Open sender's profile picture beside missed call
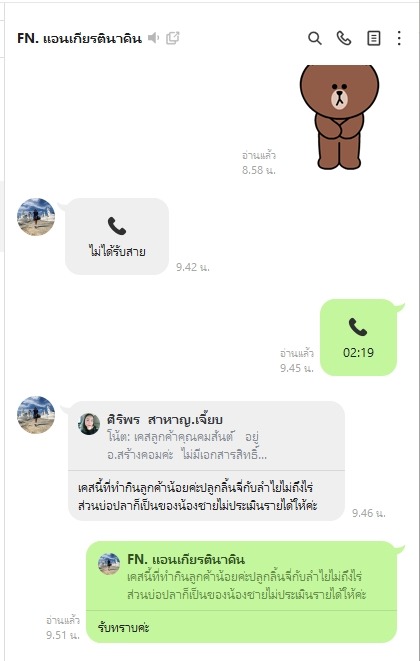Viewport: 420px width, 661px height. point(36,217)
